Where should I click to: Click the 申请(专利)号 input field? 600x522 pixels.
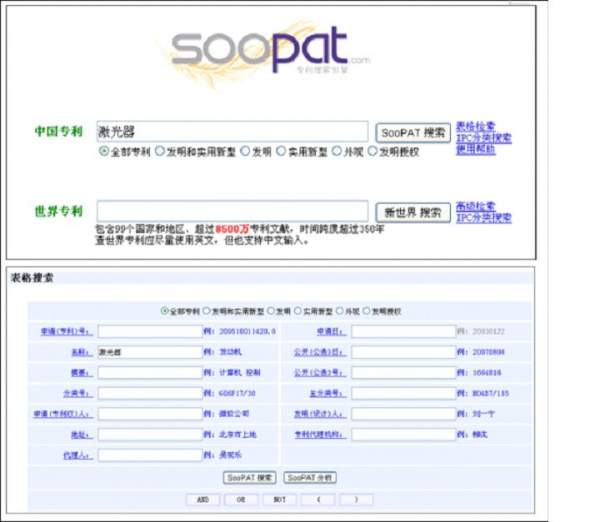click(150, 331)
